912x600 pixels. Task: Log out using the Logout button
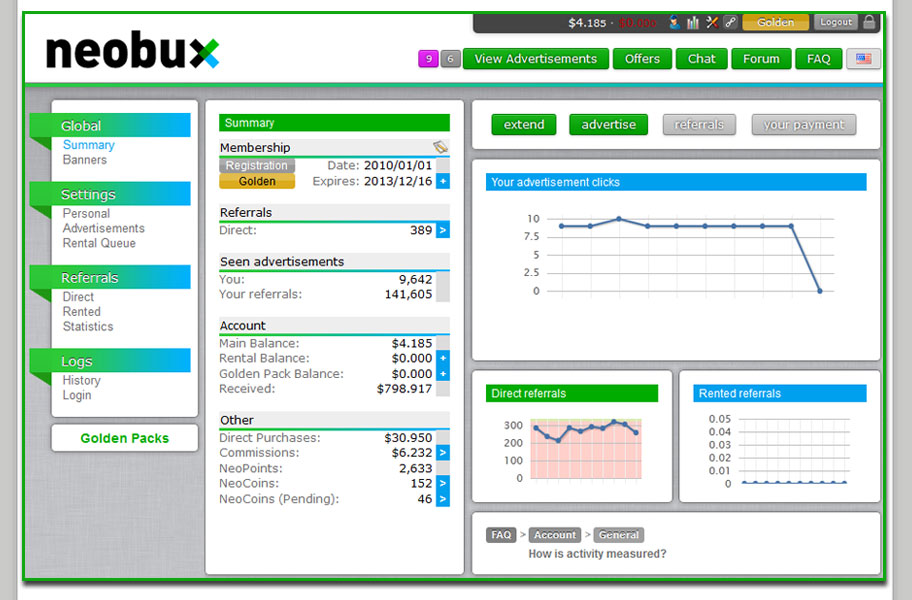pos(836,22)
